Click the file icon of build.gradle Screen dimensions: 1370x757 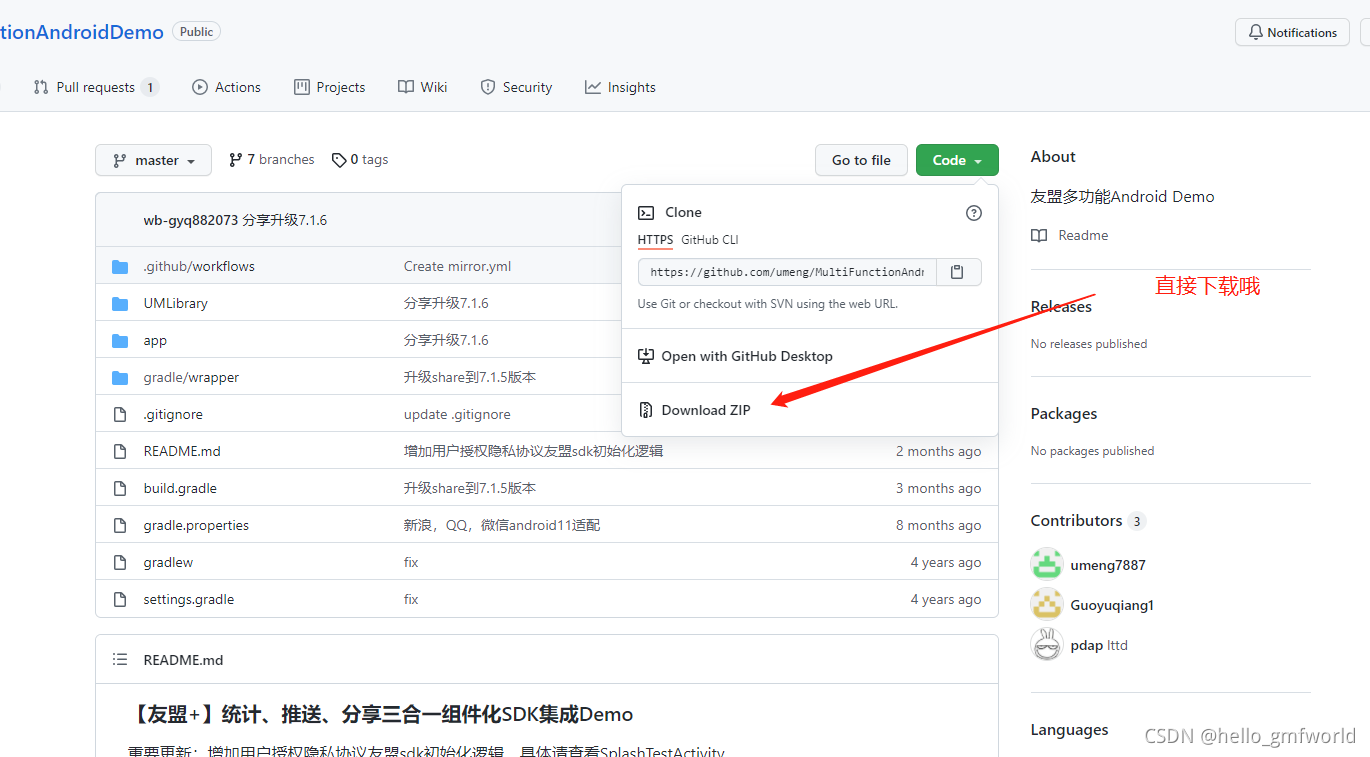pos(121,488)
